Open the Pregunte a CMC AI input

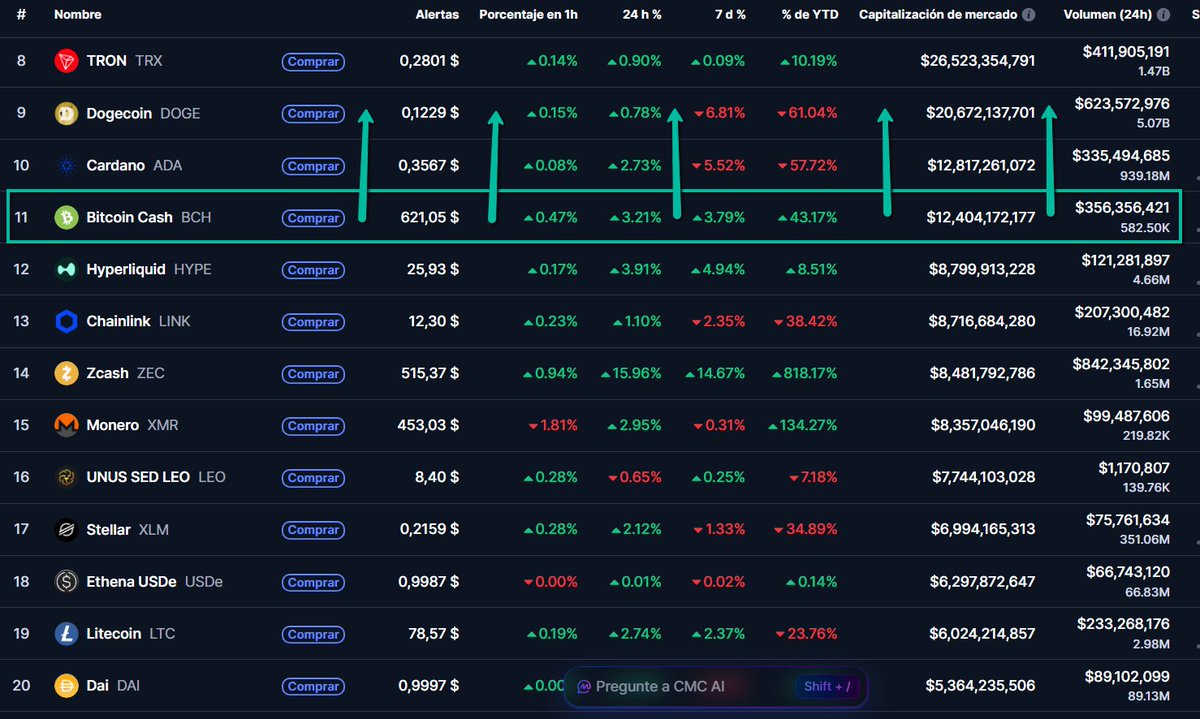click(714, 687)
